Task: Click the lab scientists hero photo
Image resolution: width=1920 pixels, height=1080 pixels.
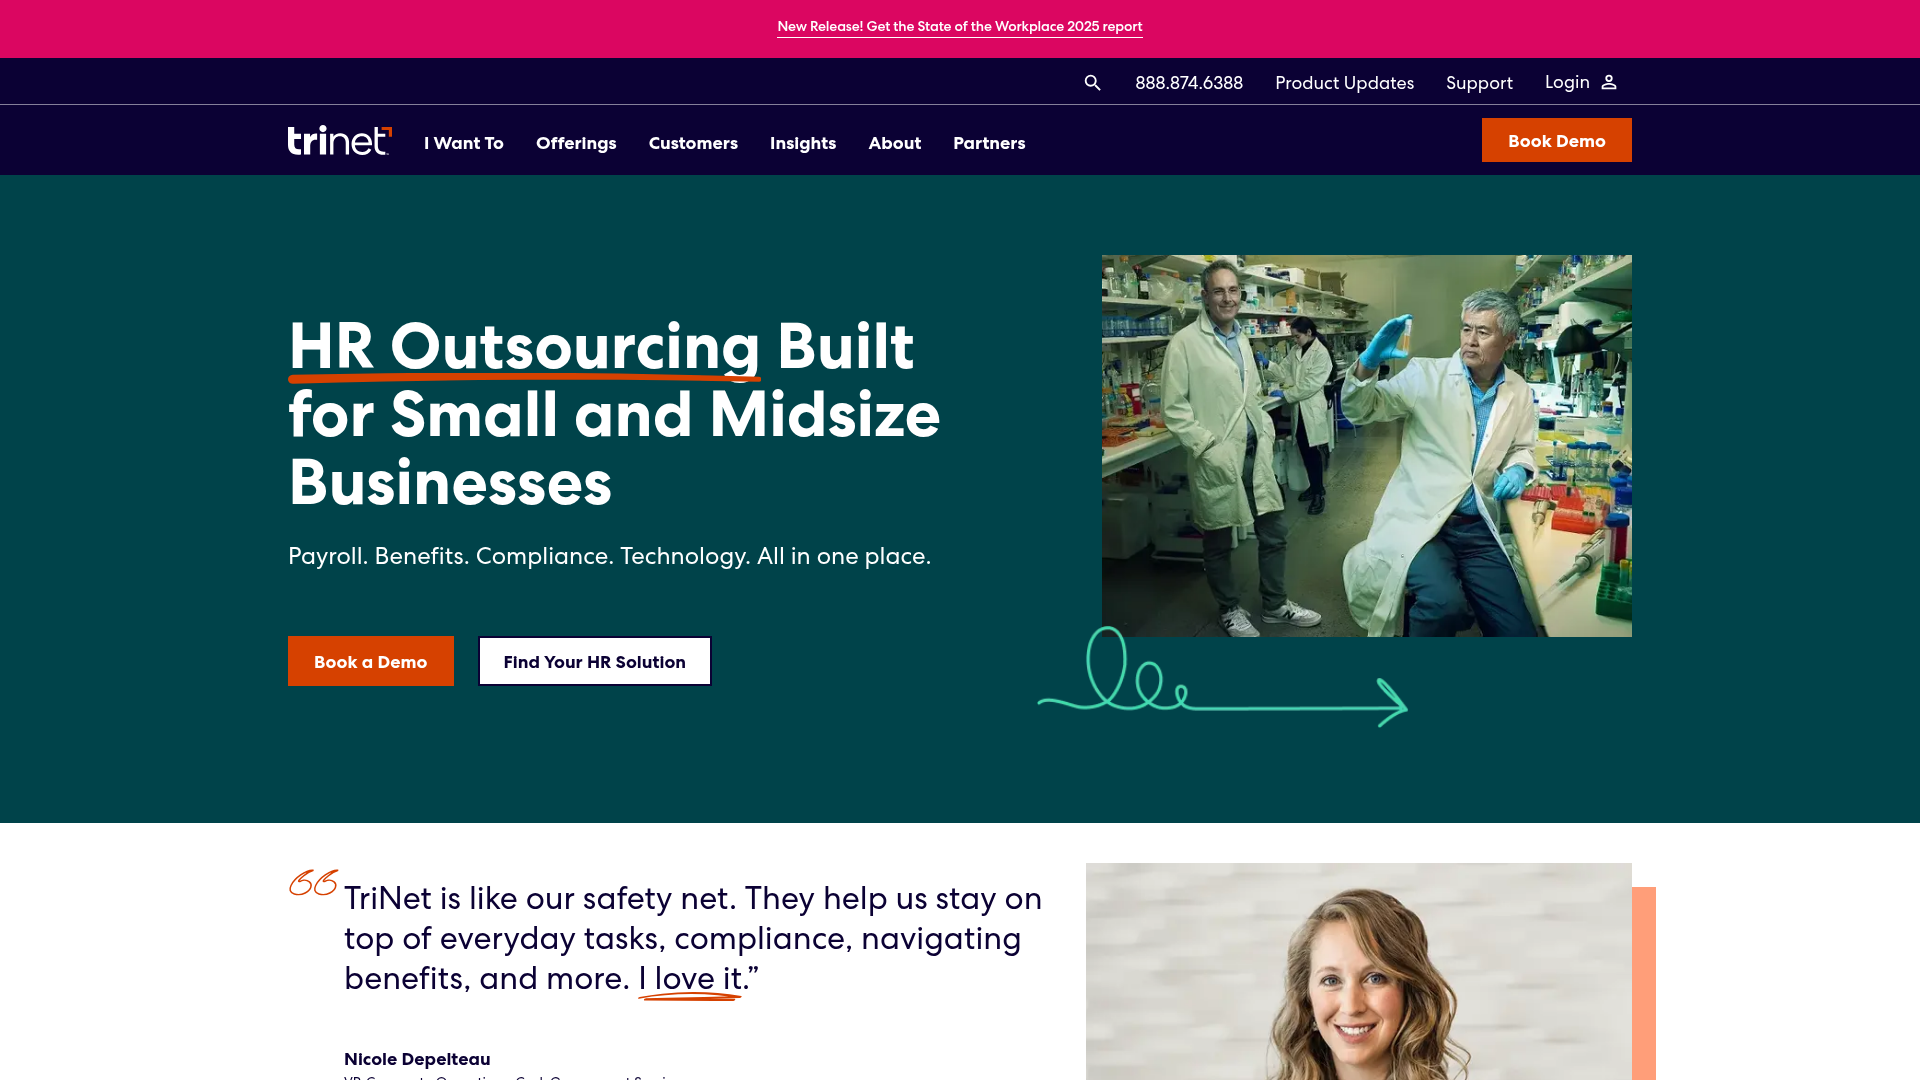Action: [1366, 446]
